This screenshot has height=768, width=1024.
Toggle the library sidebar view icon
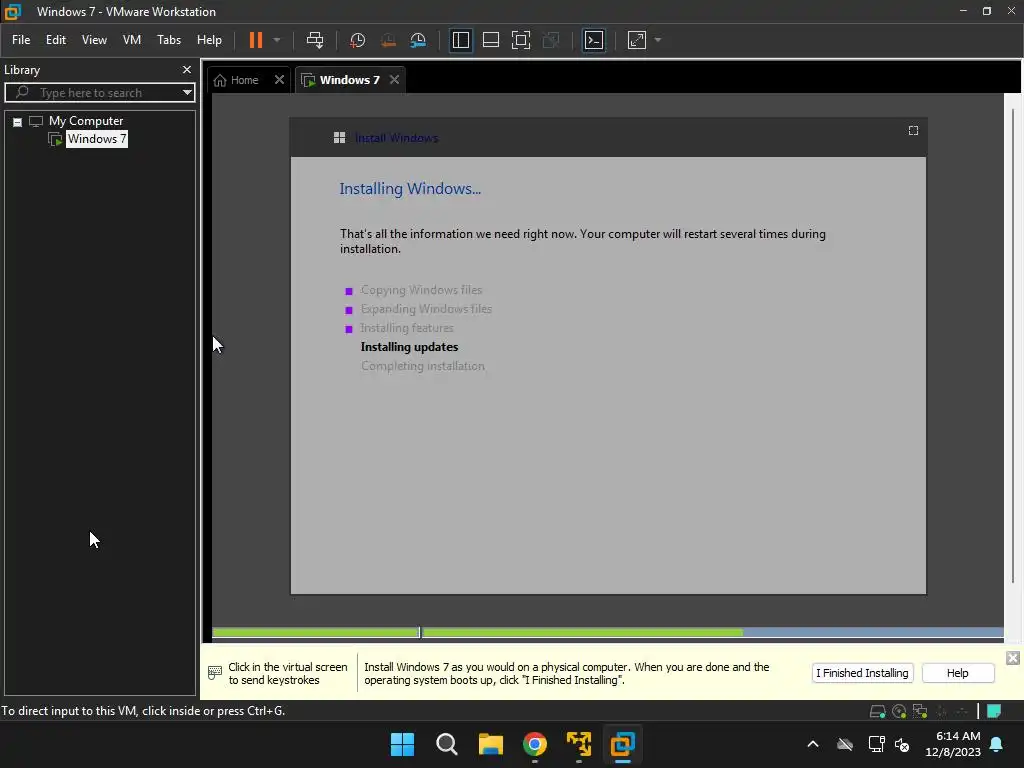pyautogui.click(x=460, y=40)
